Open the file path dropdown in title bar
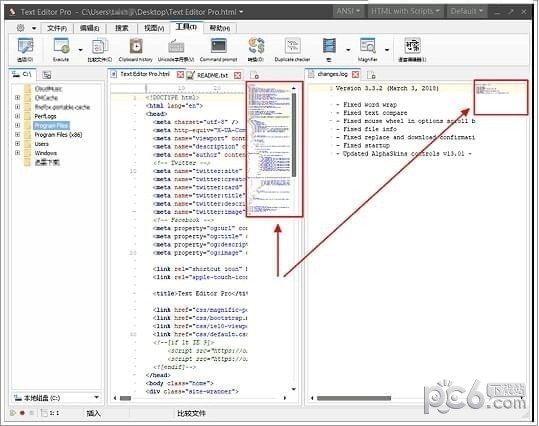 click(x=242, y=12)
